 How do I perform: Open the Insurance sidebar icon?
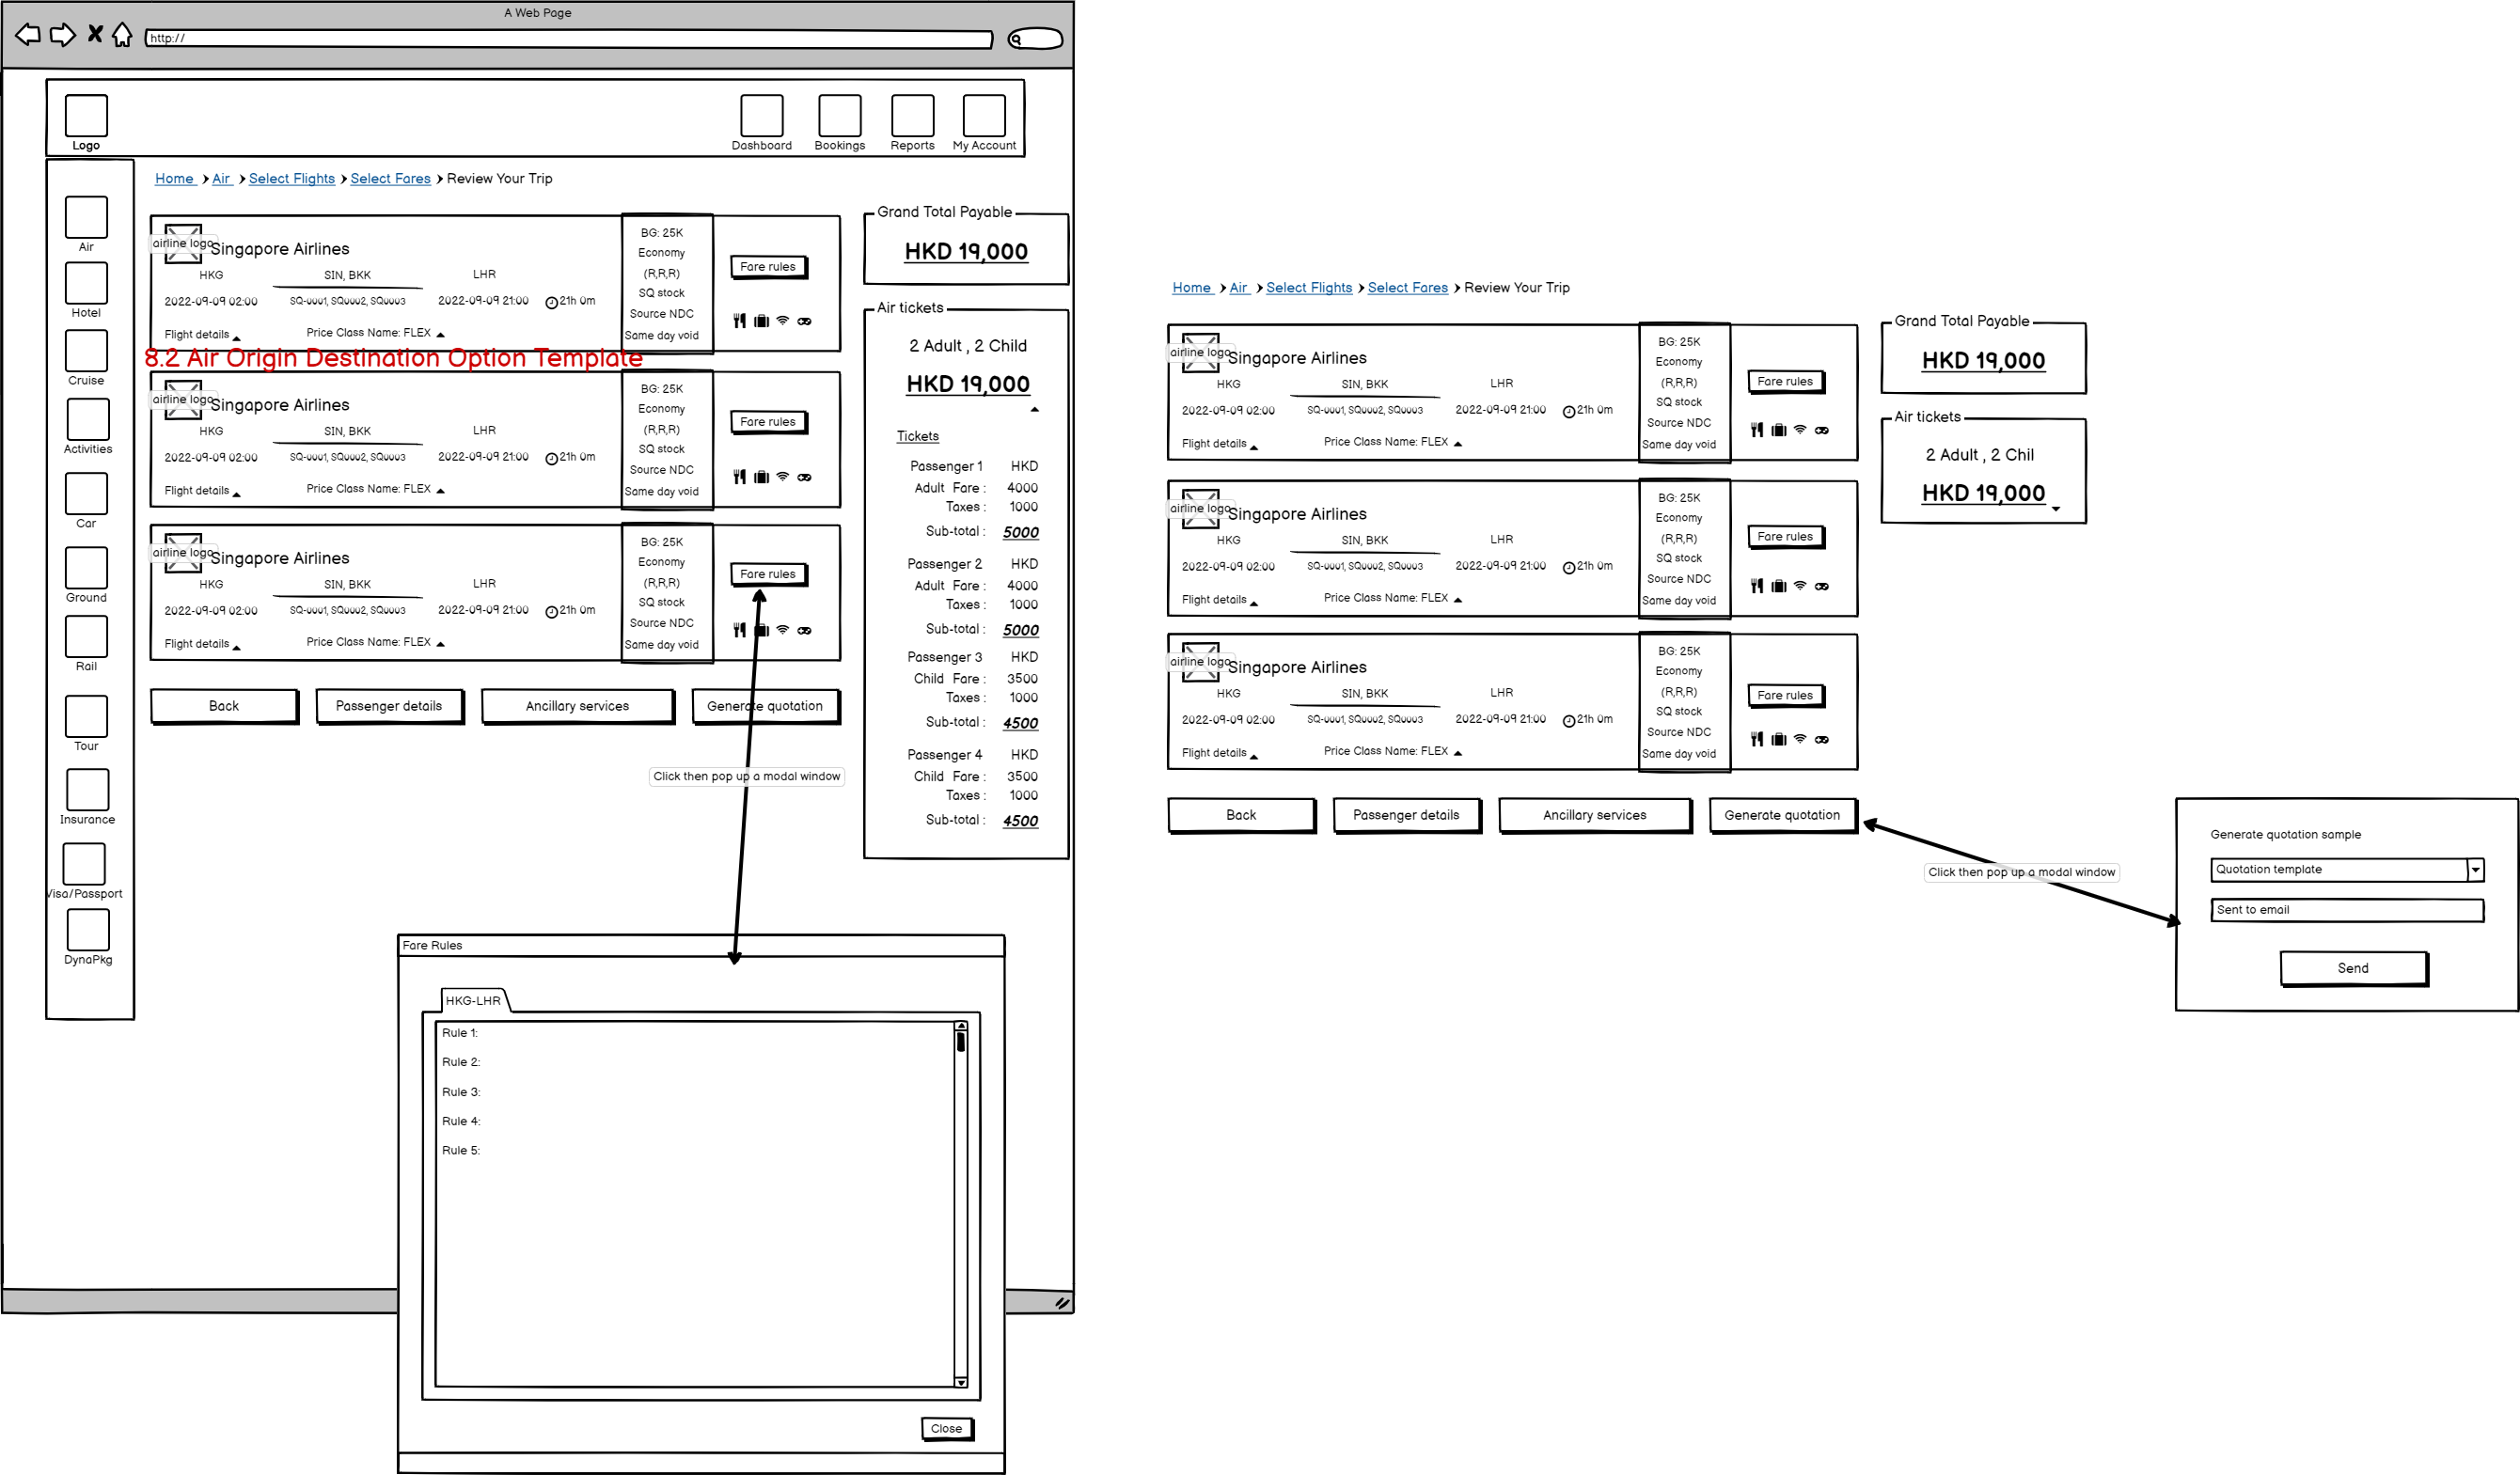point(87,790)
